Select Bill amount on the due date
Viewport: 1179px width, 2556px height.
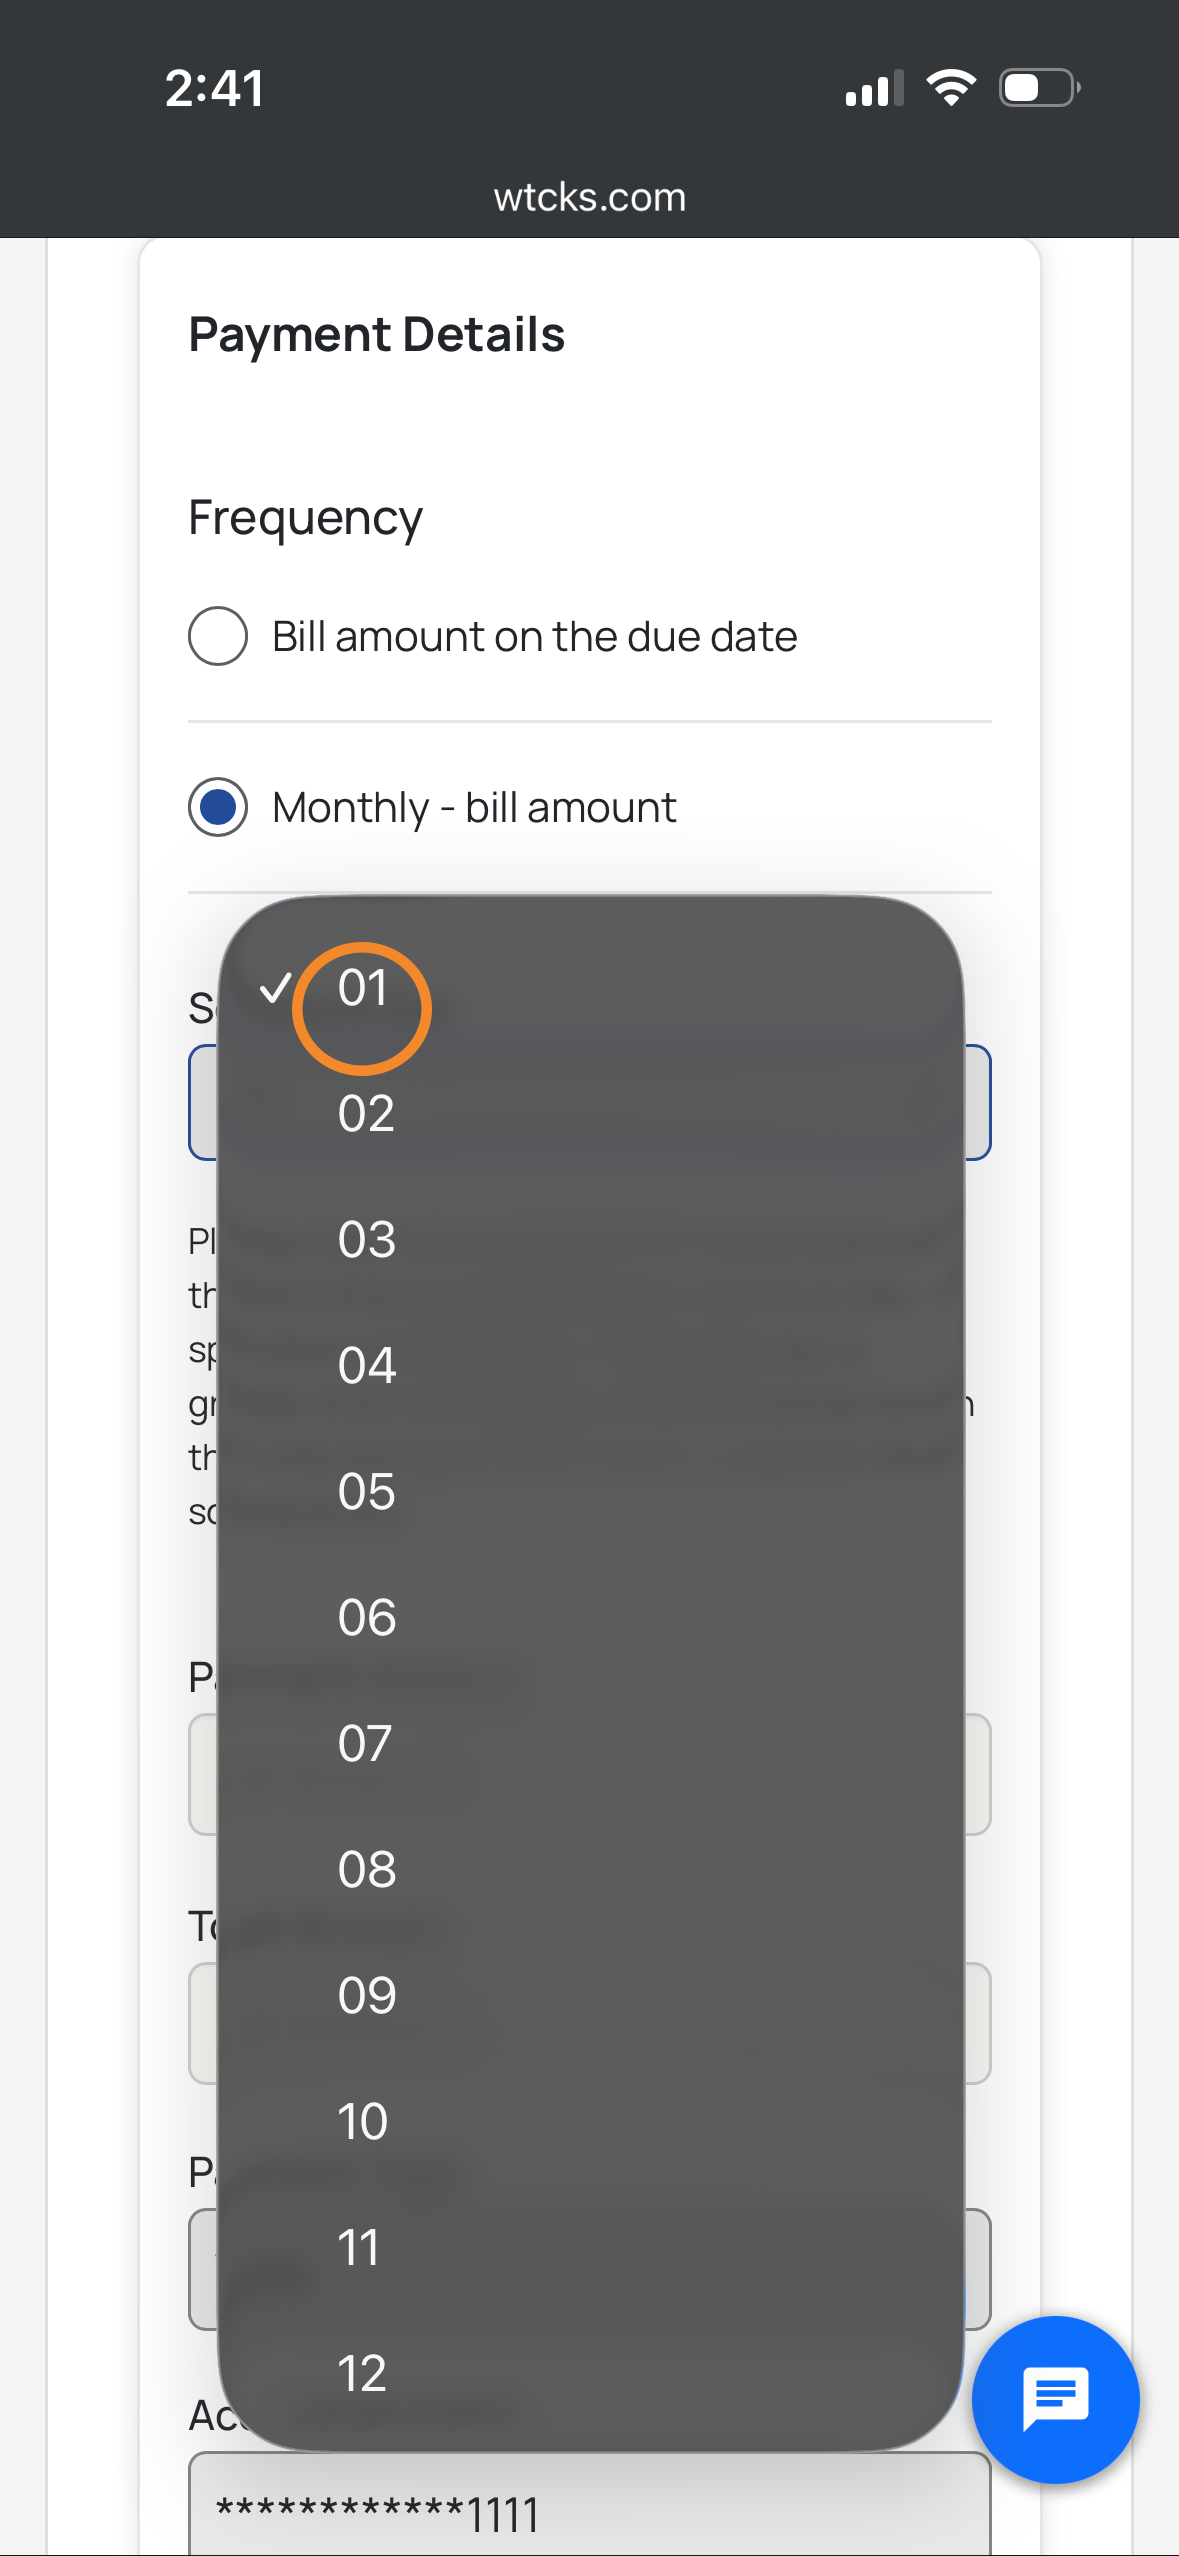coord(218,636)
